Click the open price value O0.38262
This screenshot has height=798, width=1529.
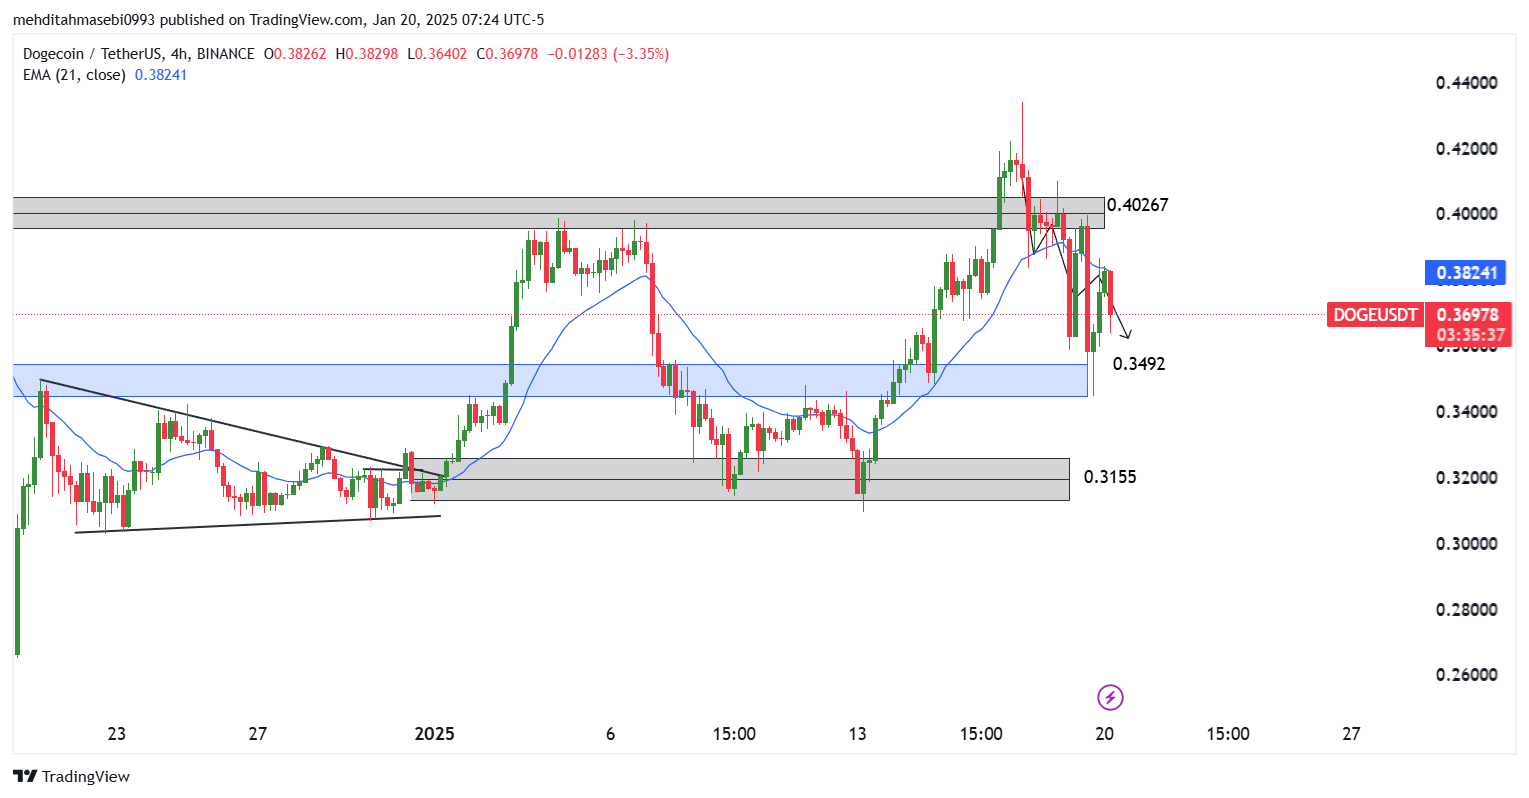295,54
